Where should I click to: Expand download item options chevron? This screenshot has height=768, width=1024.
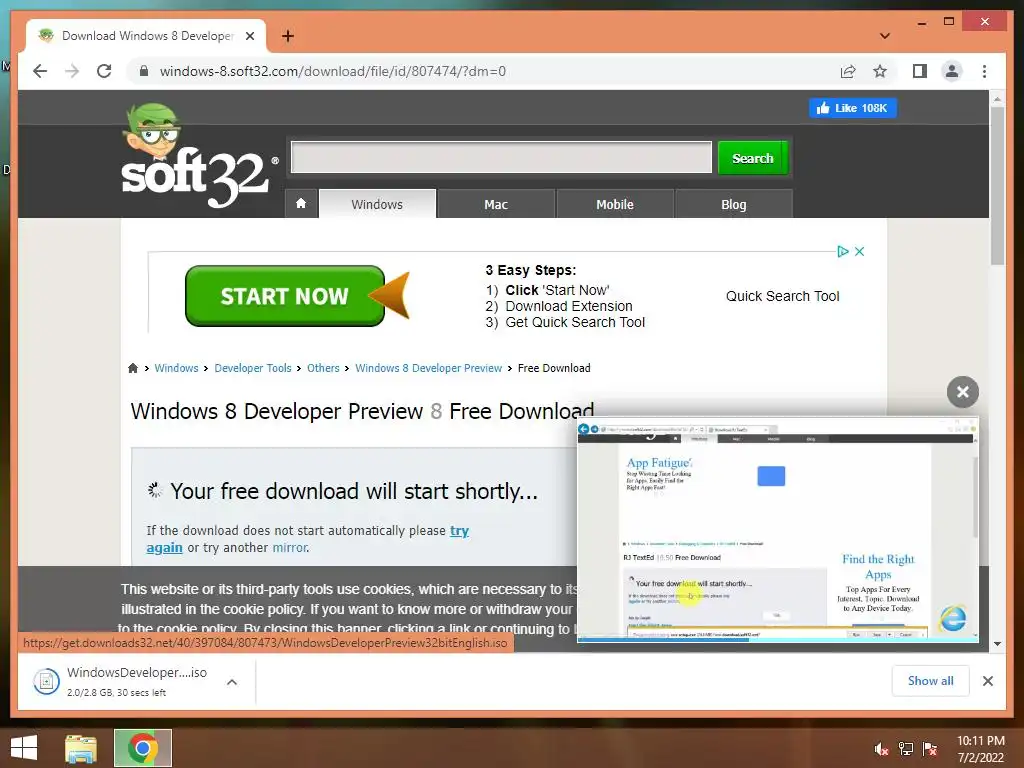pyautogui.click(x=231, y=682)
